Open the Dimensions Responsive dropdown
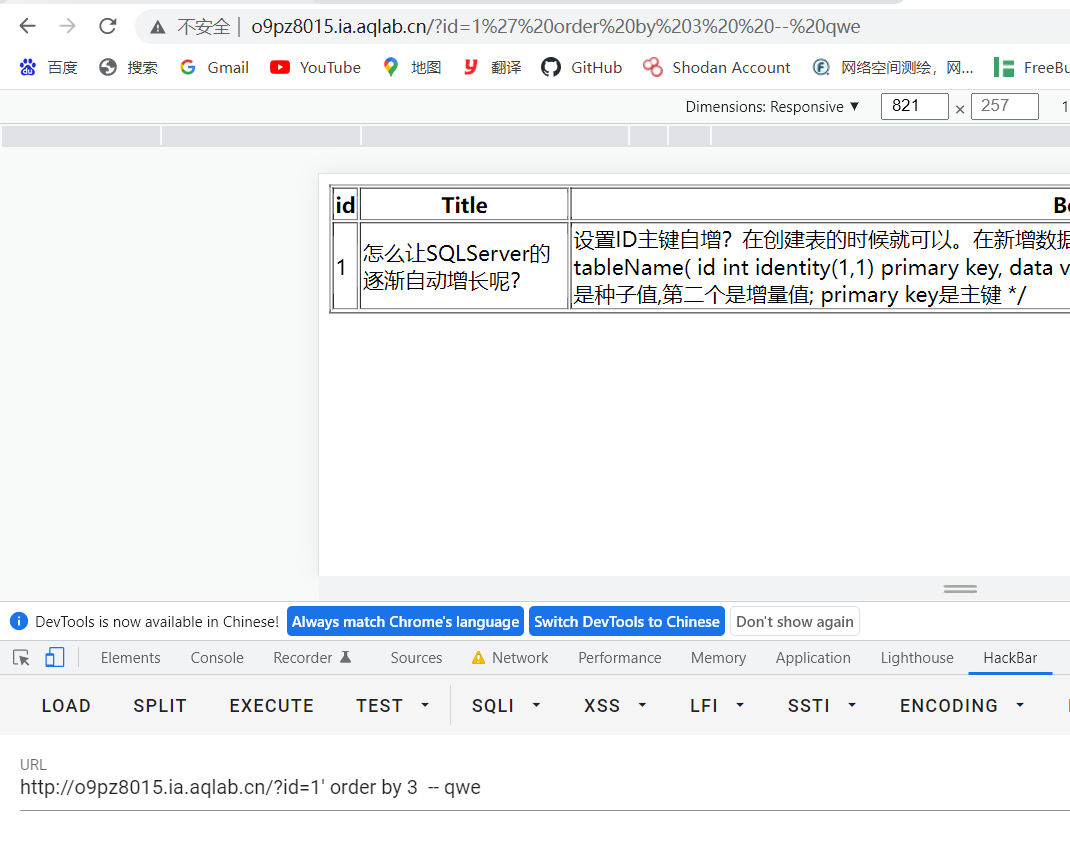This screenshot has height=847, width=1070. [772, 106]
